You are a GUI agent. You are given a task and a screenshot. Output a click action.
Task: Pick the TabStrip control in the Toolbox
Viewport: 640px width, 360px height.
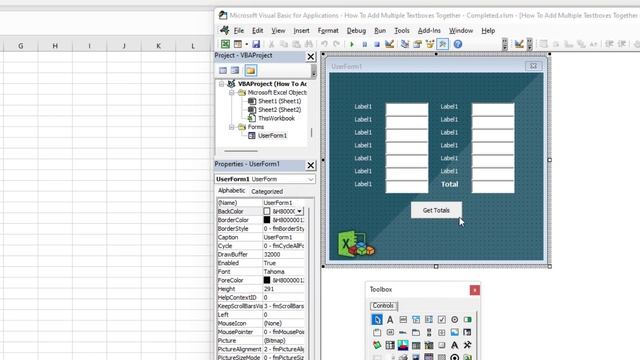[403, 333]
